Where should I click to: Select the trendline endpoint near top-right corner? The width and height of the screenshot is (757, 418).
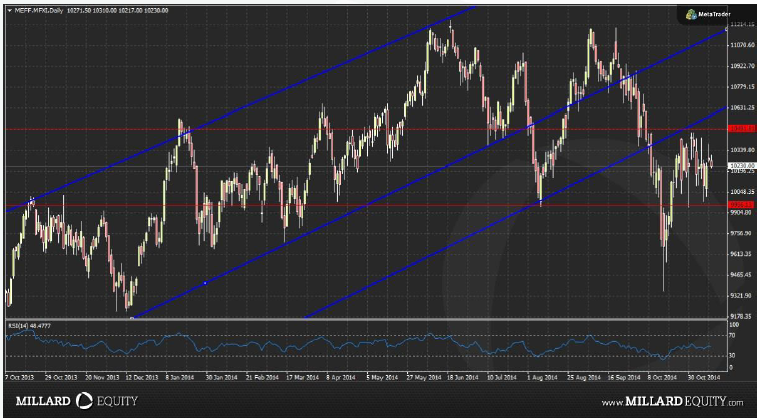click(727, 30)
